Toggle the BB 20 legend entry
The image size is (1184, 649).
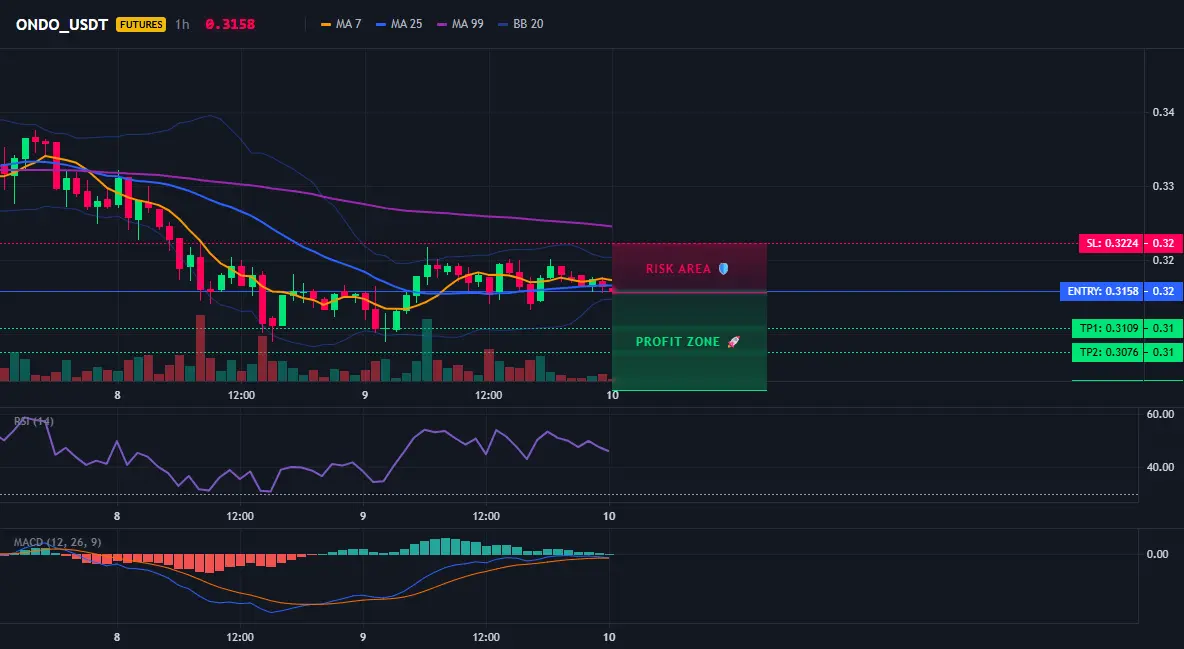coord(521,24)
